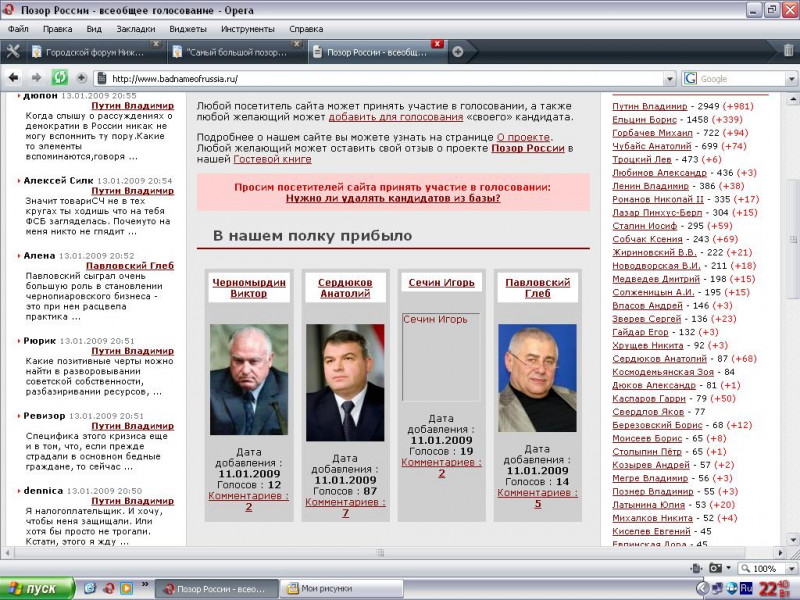
Task: Switch to the "Самый большой позор" tab
Action: 237,52
